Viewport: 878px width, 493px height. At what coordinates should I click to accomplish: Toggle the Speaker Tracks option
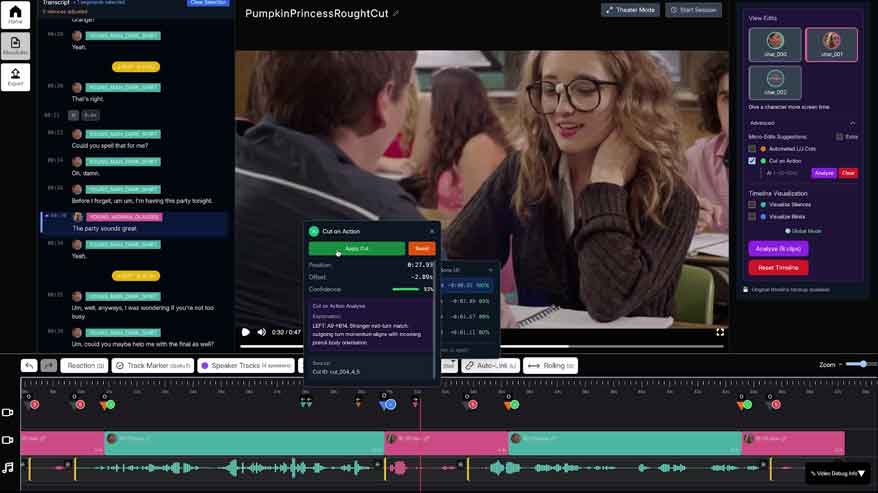click(x=246, y=365)
